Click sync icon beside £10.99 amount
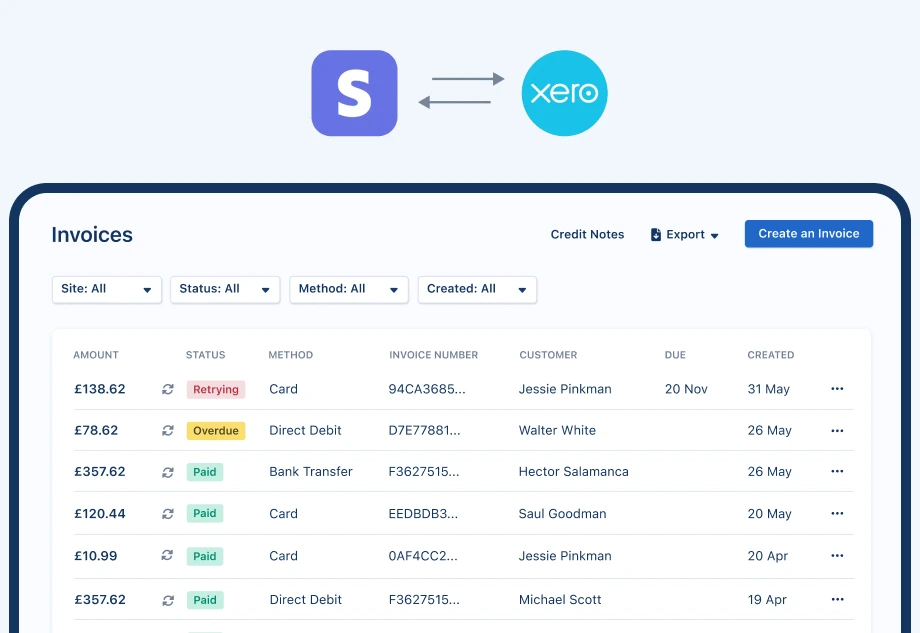The width and height of the screenshot is (920, 633). coord(168,556)
